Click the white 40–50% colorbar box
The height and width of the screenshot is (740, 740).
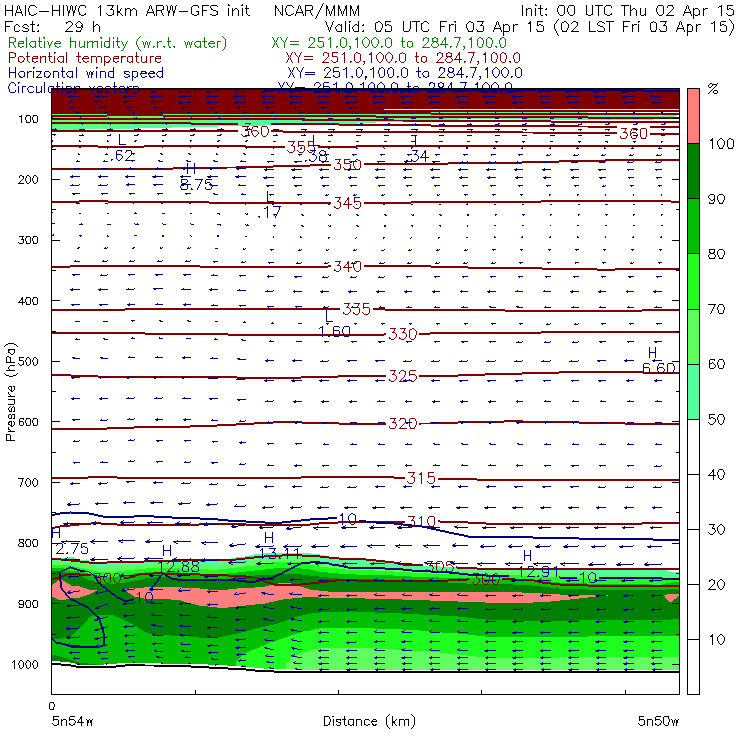pyautogui.click(x=693, y=446)
